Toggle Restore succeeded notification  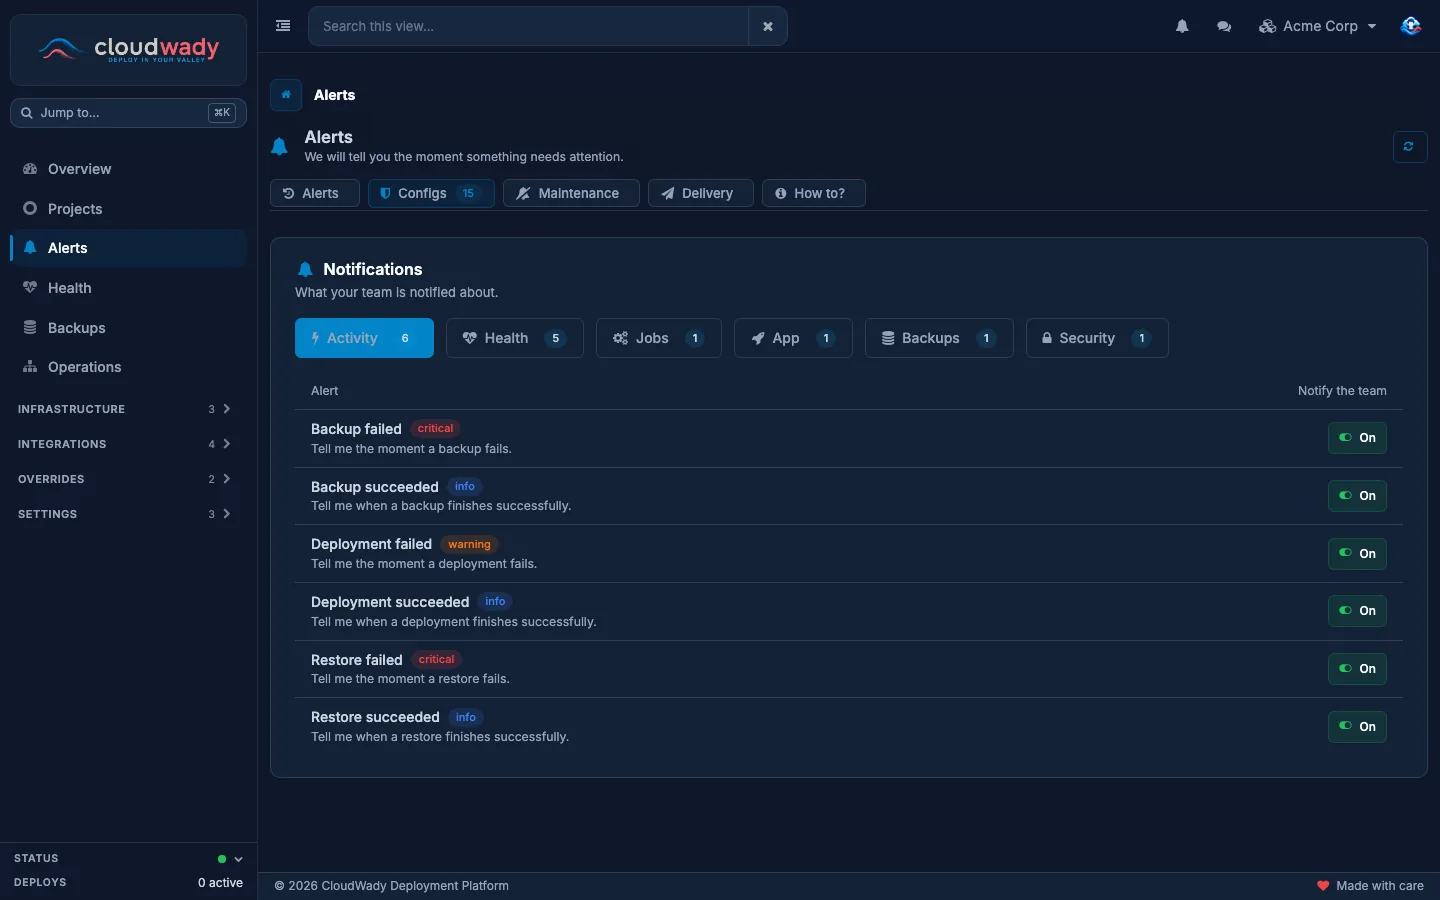pos(1357,727)
